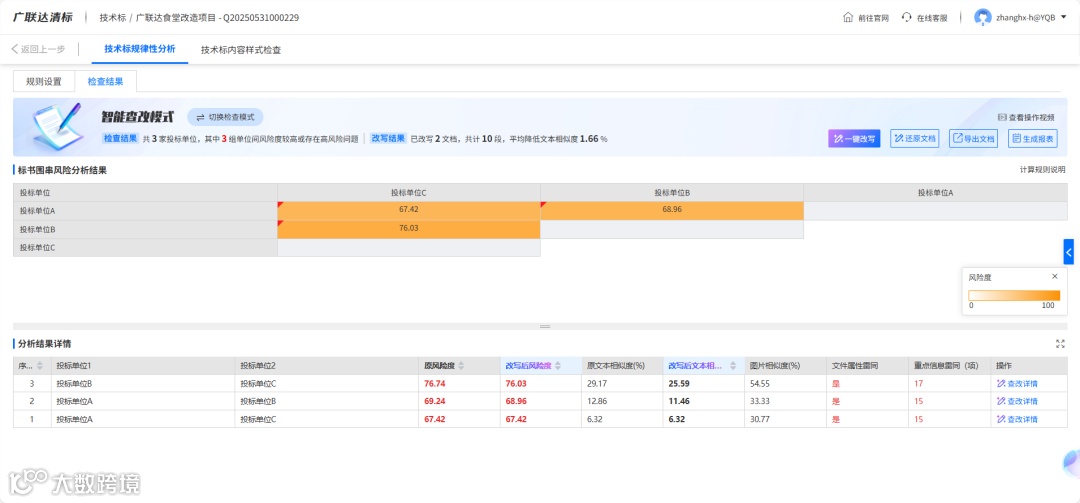Viewport: 1080px width, 503px height.
Task: Open 查看操作视频 link
Action: (1026, 118)
